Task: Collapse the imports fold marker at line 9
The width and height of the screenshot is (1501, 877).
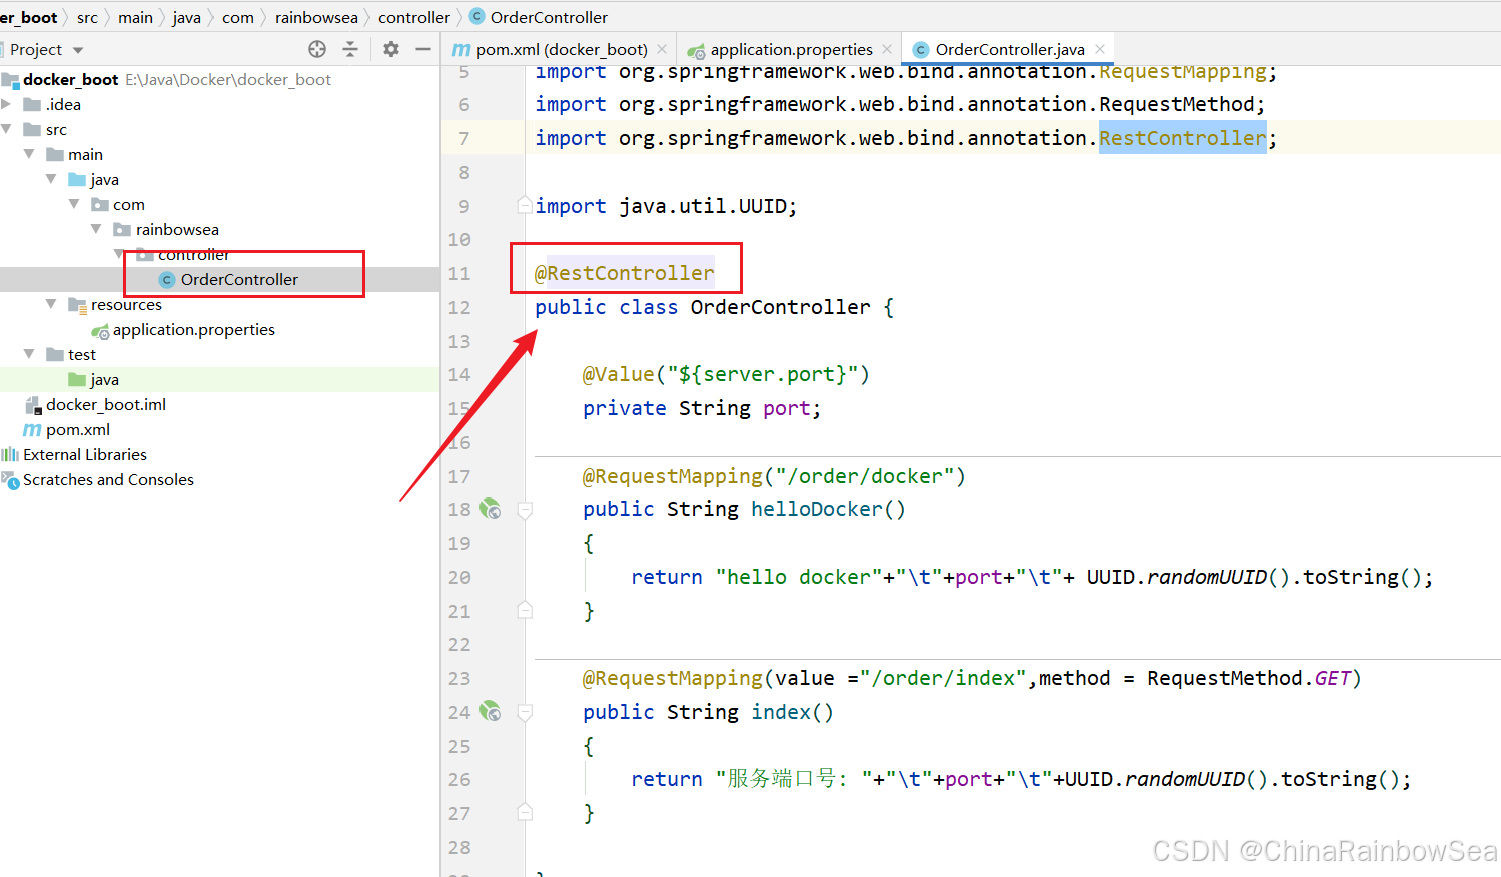Action: coord(525,205)
